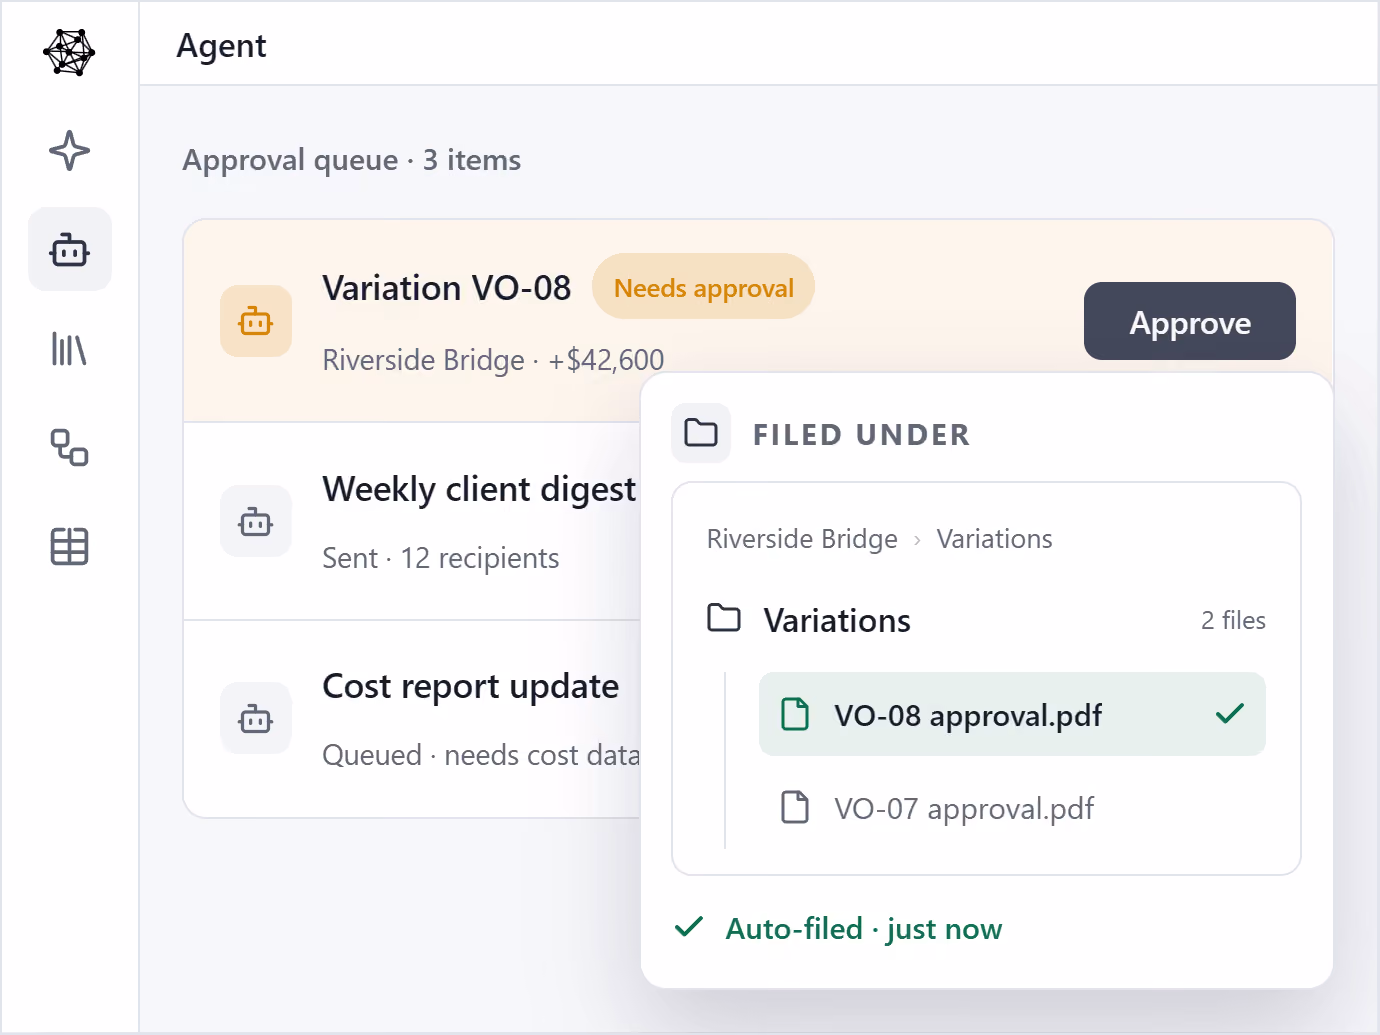Click the Sent · 12 recipients status
This screenshot has height=1035, width=1380.
click(440, 558)
